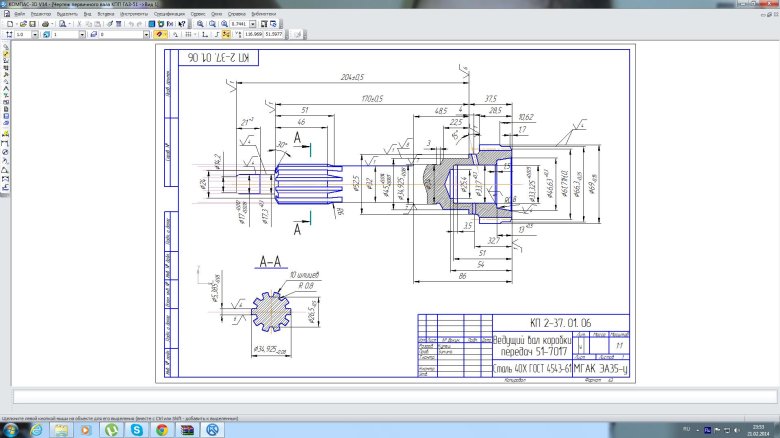Click the RU language indicator in tray
This screenshot has height=438, width=780.
(687, 429)
